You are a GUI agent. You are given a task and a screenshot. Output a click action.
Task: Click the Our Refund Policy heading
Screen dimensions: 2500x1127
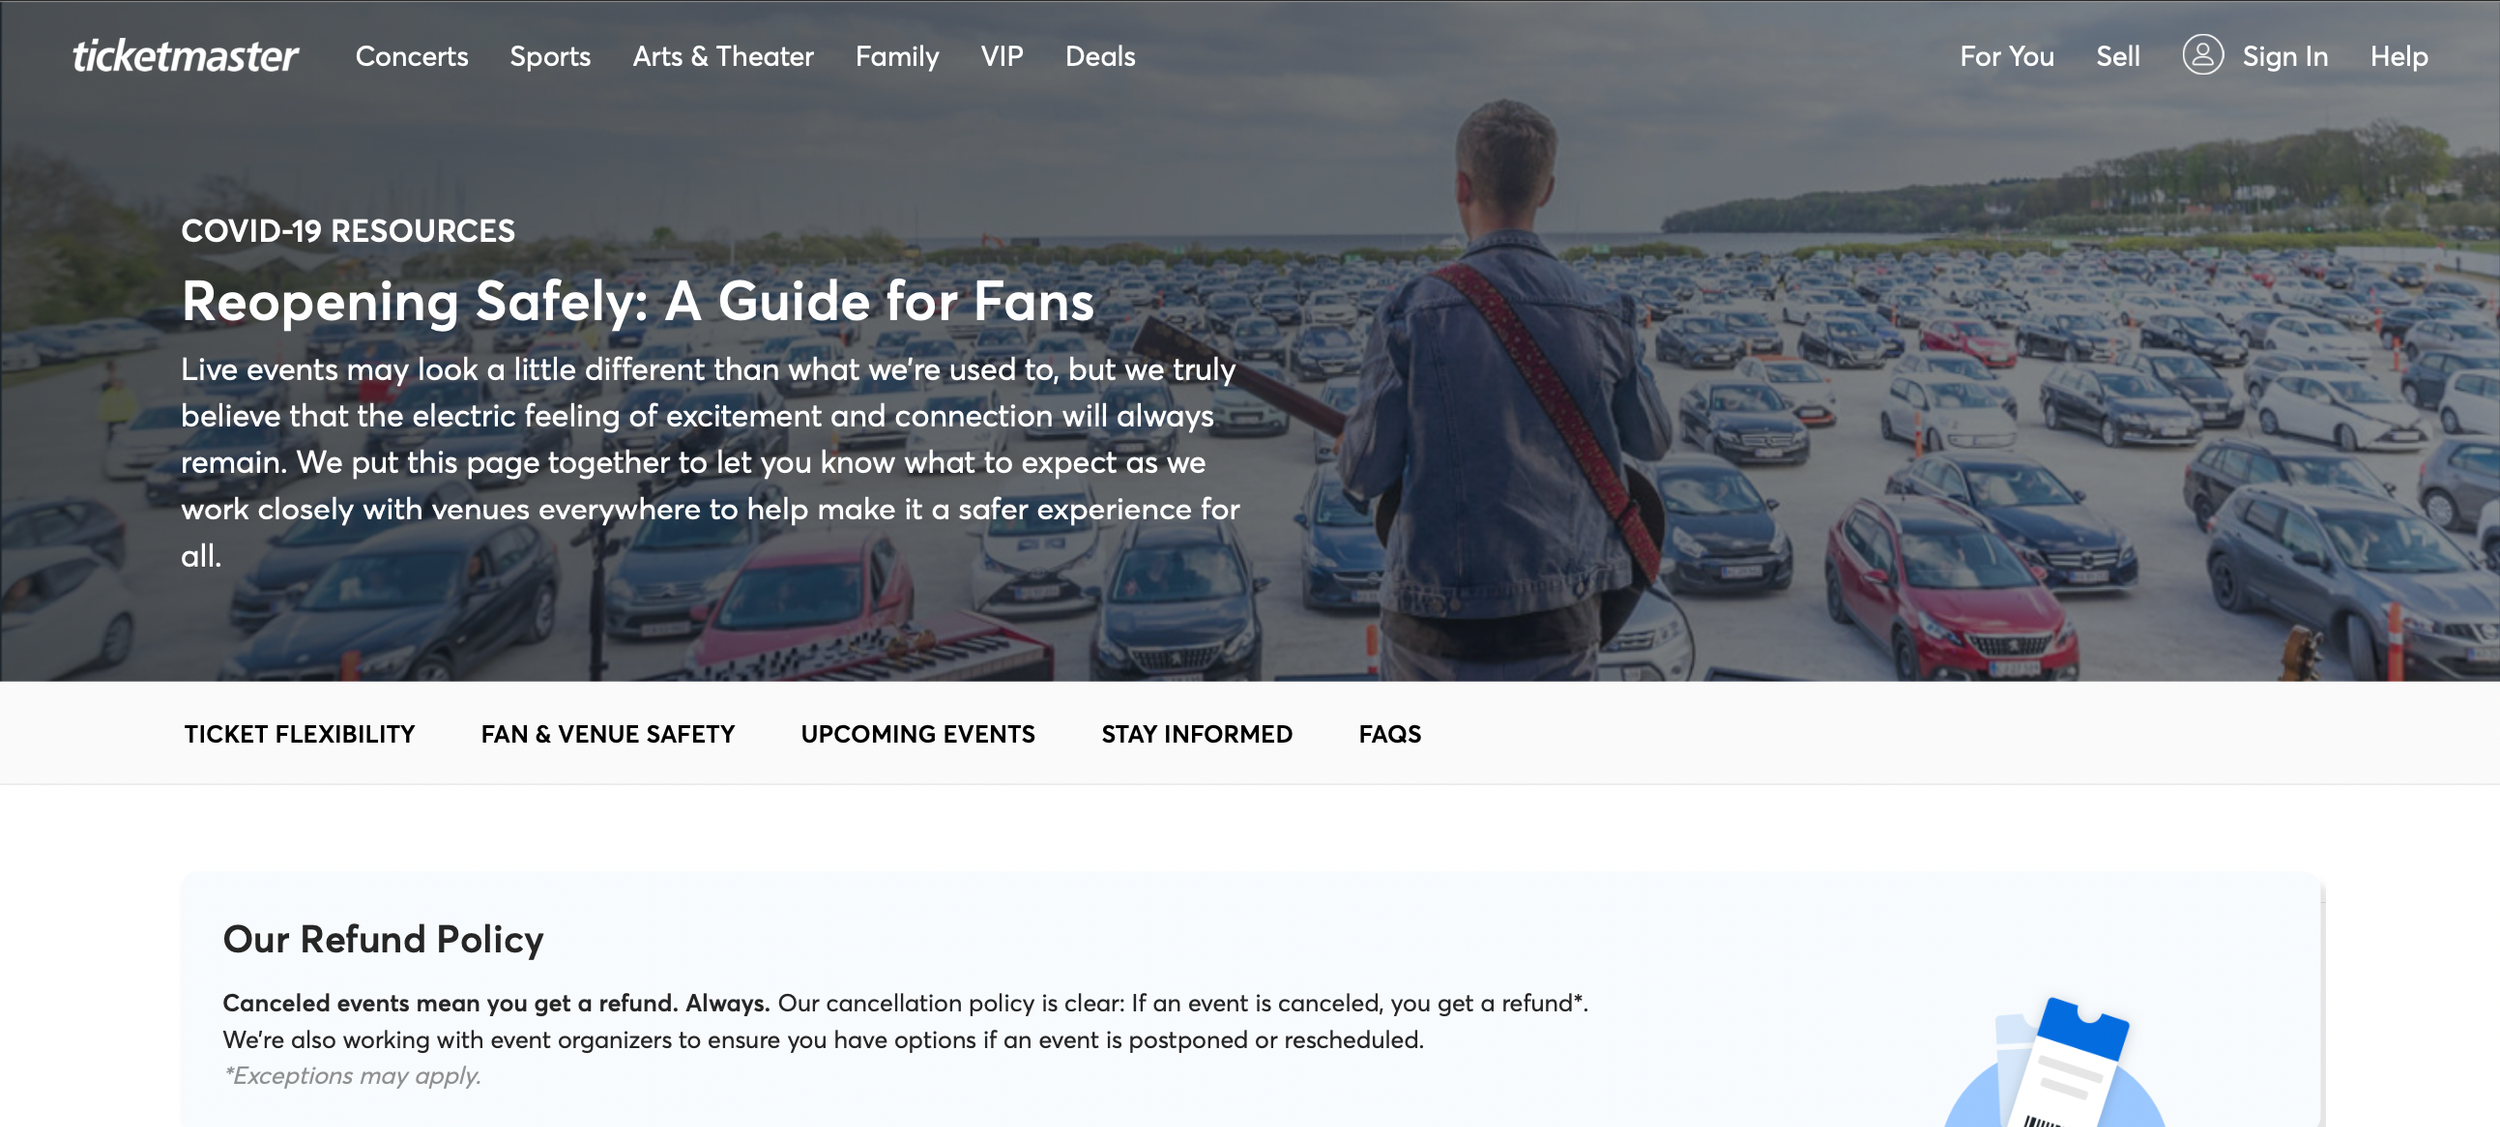383,939
